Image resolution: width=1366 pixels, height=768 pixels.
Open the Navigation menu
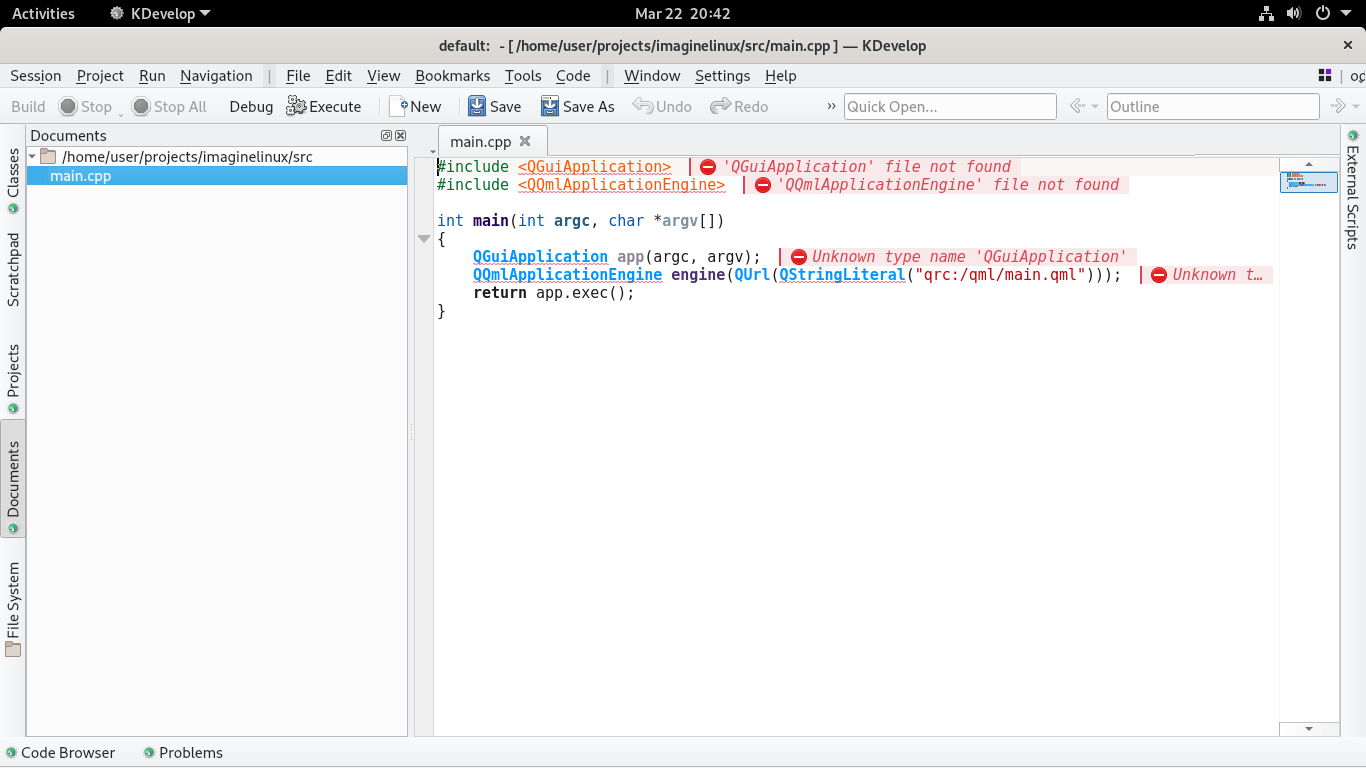pos(216,76)
